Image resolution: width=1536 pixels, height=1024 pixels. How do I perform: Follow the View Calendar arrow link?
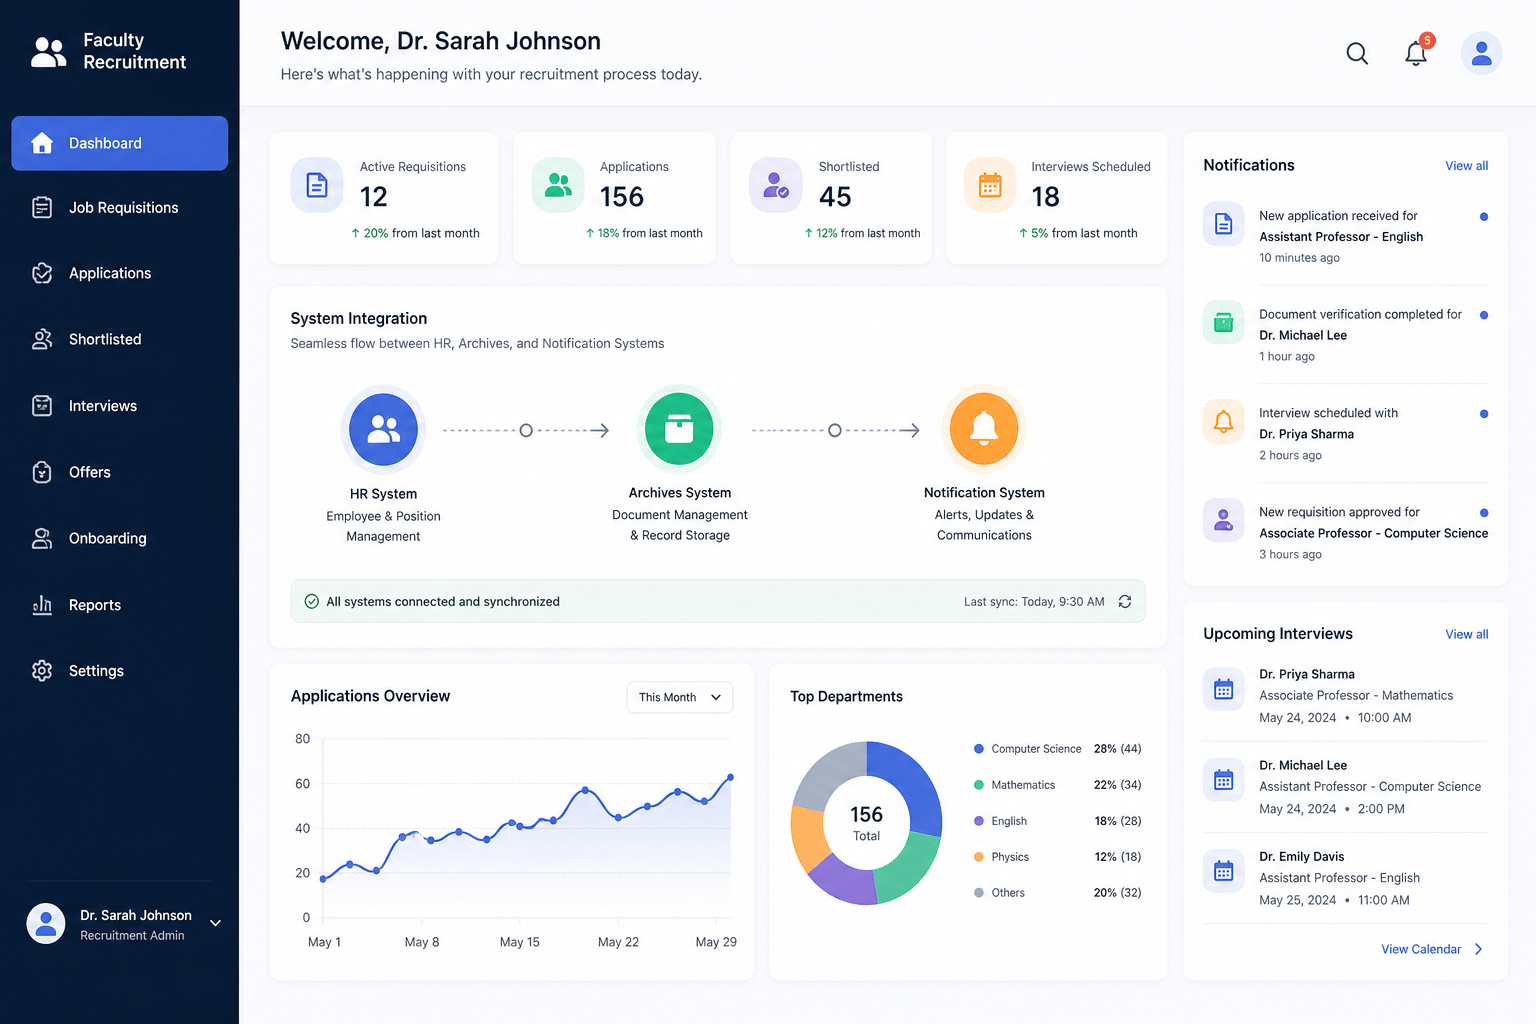pyautogui.click(x=1432, y=949)
